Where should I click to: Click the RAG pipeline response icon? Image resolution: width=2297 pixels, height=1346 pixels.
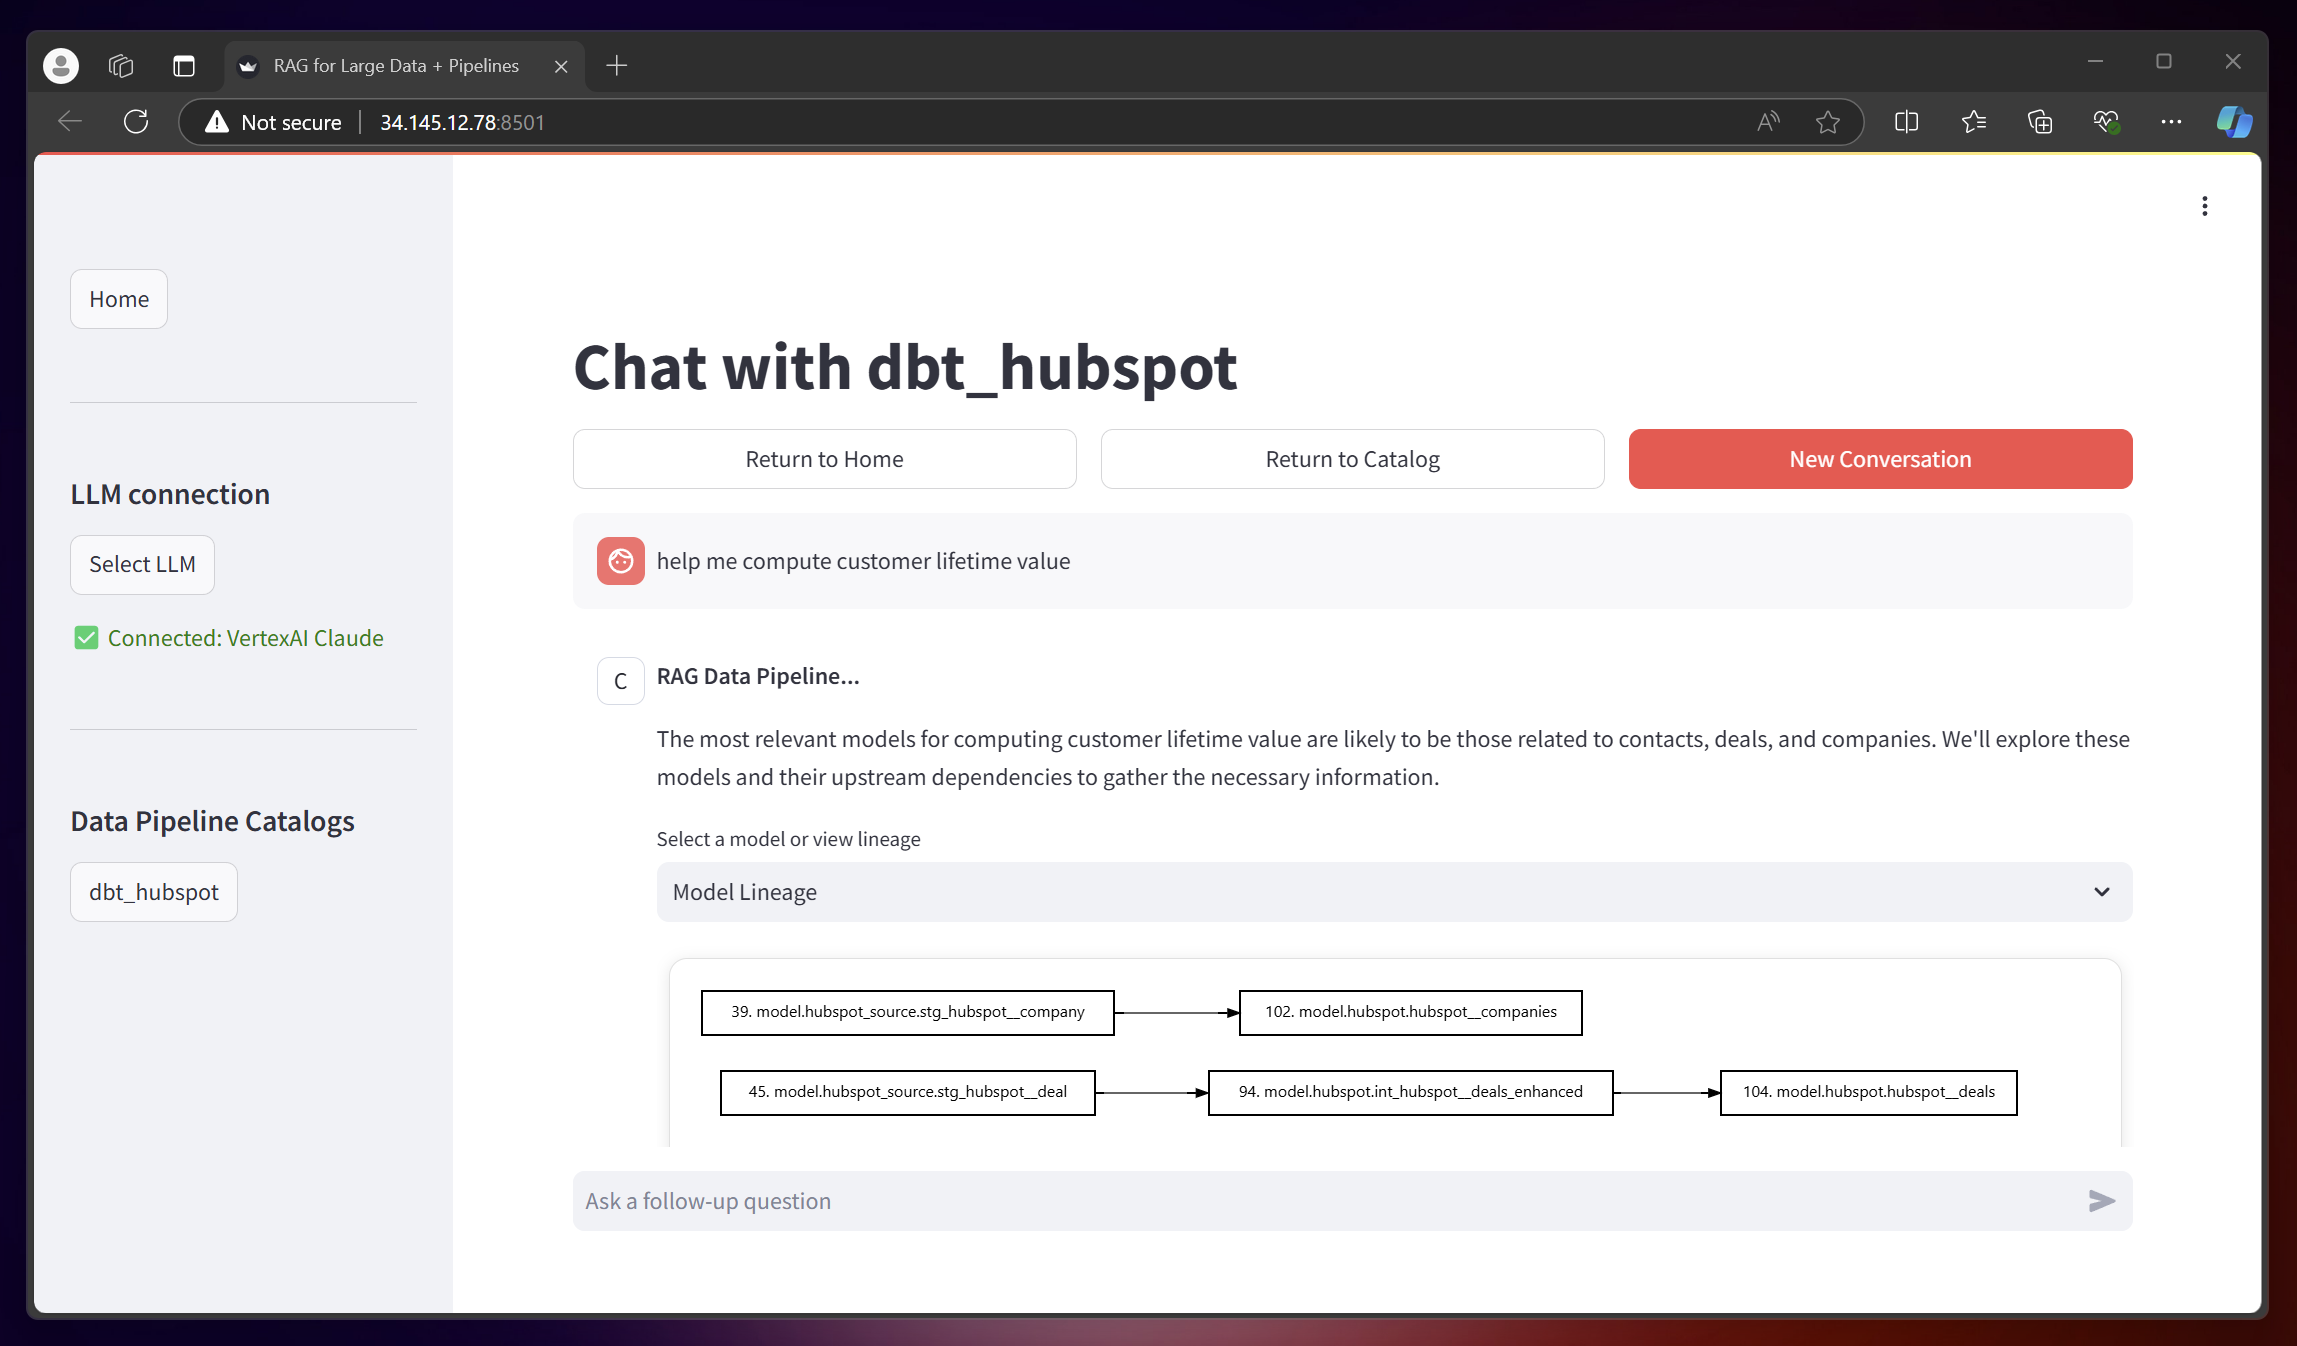[620, 676]
